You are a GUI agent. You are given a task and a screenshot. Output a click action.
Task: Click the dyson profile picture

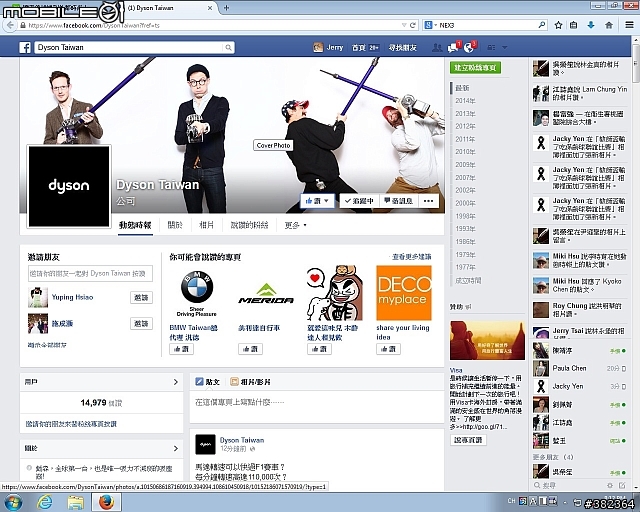(x=69, y=186)
